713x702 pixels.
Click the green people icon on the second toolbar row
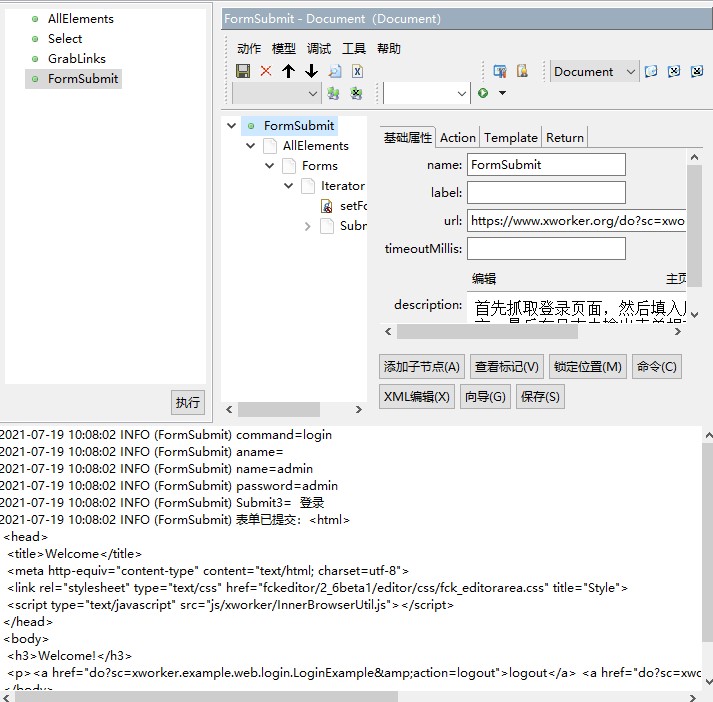pyautogui.click(x=333, y=93)
